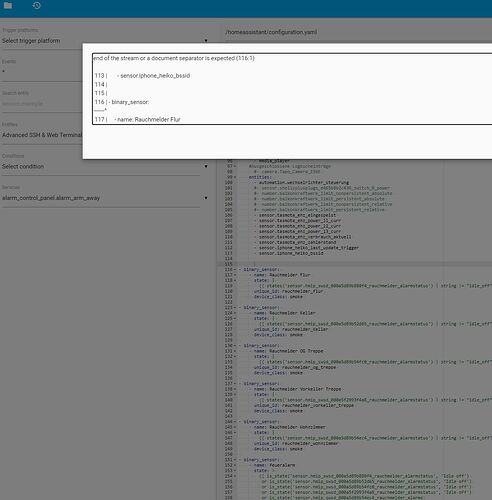Viewport: 492px width, 500px height.
Task: Click the Events input field
Action: point(42,72)
